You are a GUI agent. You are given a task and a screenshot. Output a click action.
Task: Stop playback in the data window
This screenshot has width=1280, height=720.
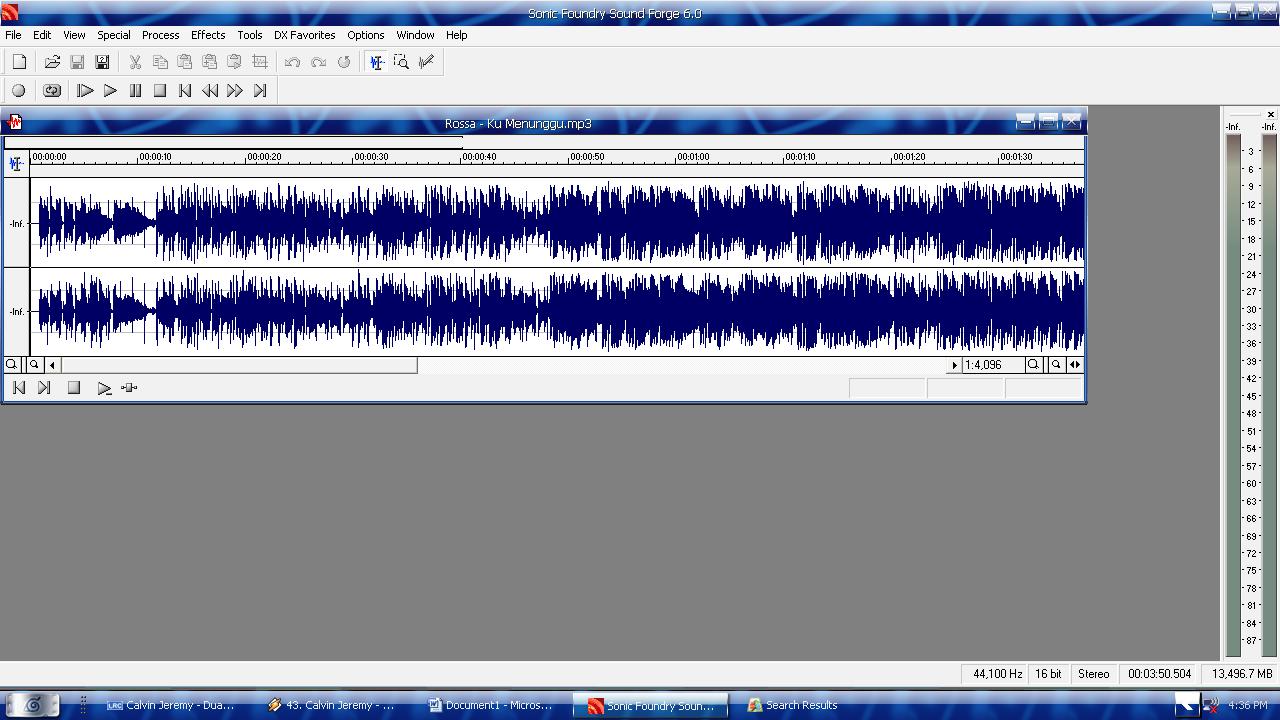pyautogui.click(x=74, y=388)
